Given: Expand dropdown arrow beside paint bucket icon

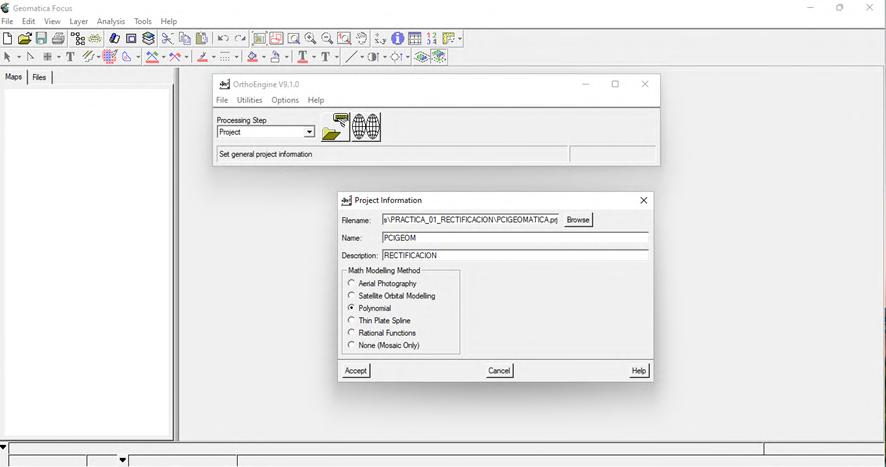Looking at the screenshot, I should tap(264, 57).
